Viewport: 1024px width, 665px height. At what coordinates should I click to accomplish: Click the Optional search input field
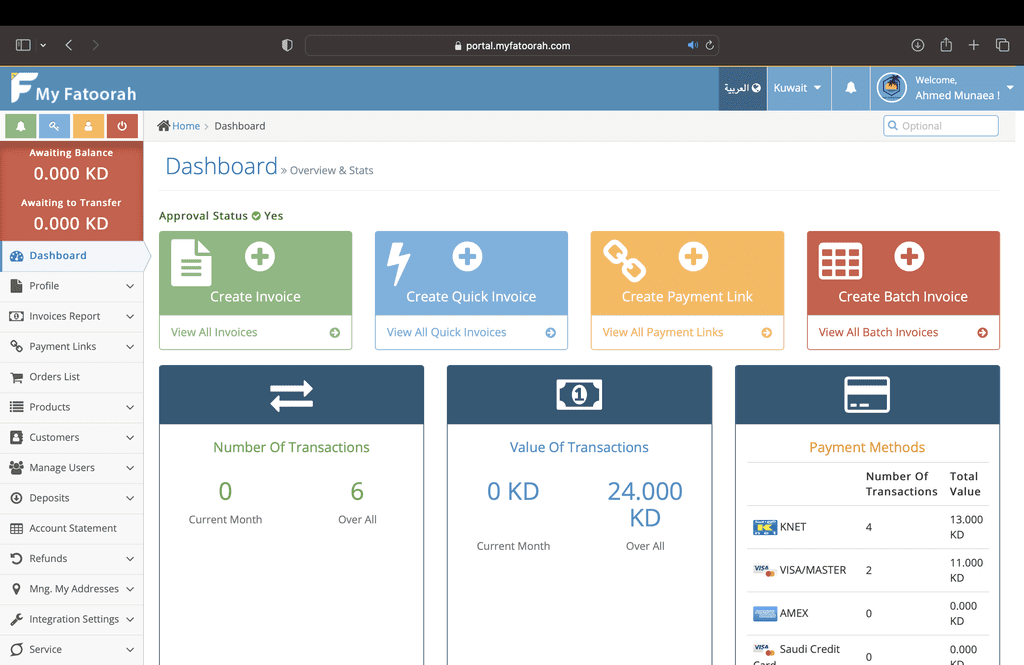pos(941,126)
